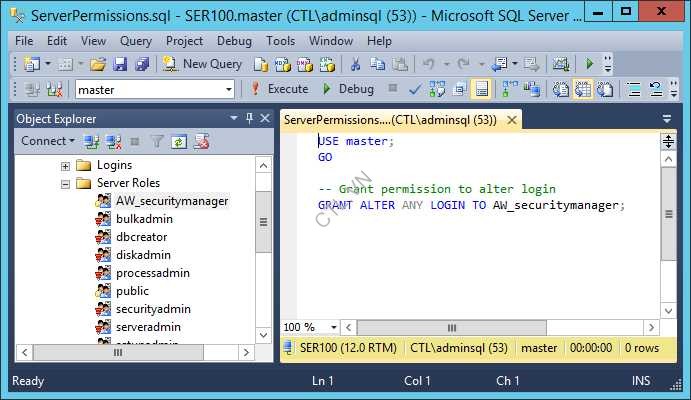Collapse the Server Roles folder

(66, 183)
